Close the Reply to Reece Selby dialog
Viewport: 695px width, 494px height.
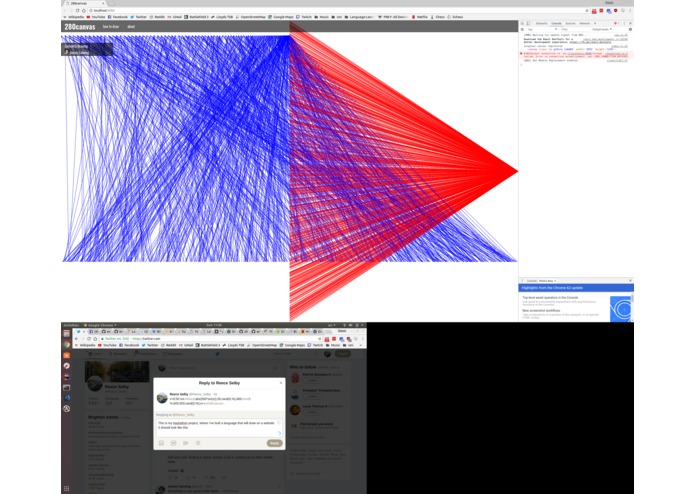tap(281, 383)
